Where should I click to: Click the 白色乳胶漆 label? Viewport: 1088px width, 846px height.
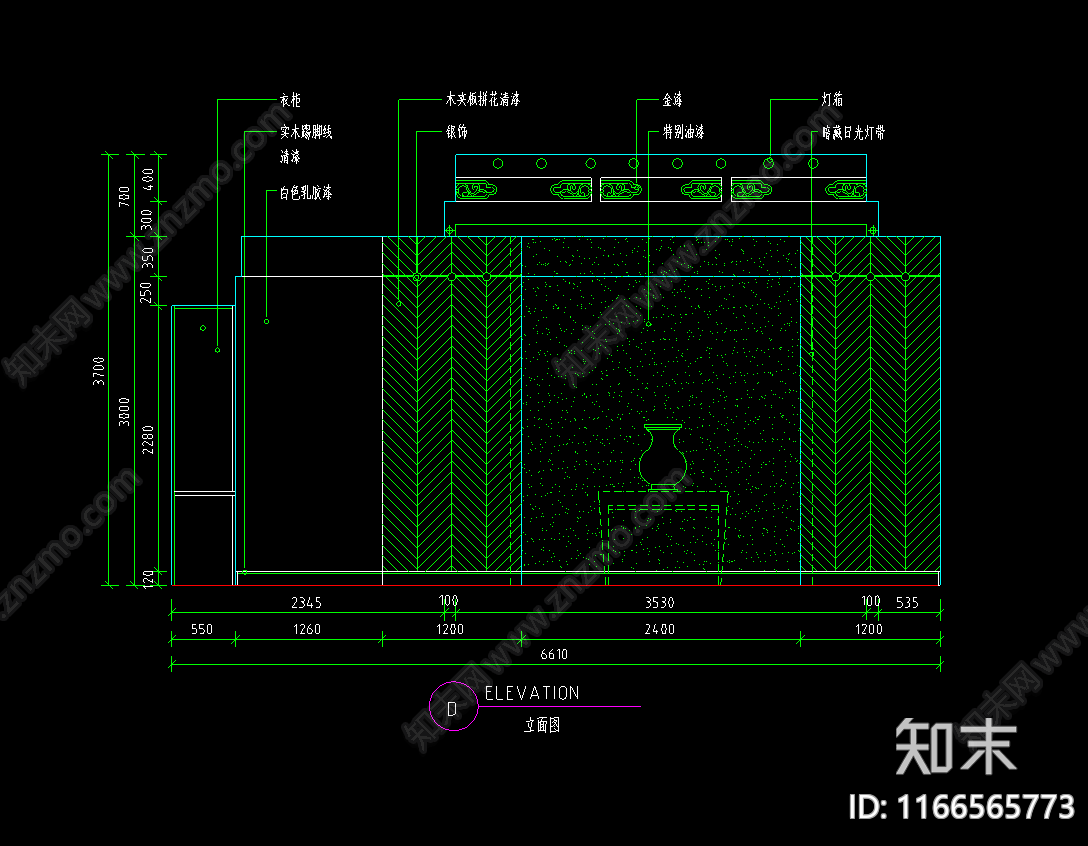(306, 193)
